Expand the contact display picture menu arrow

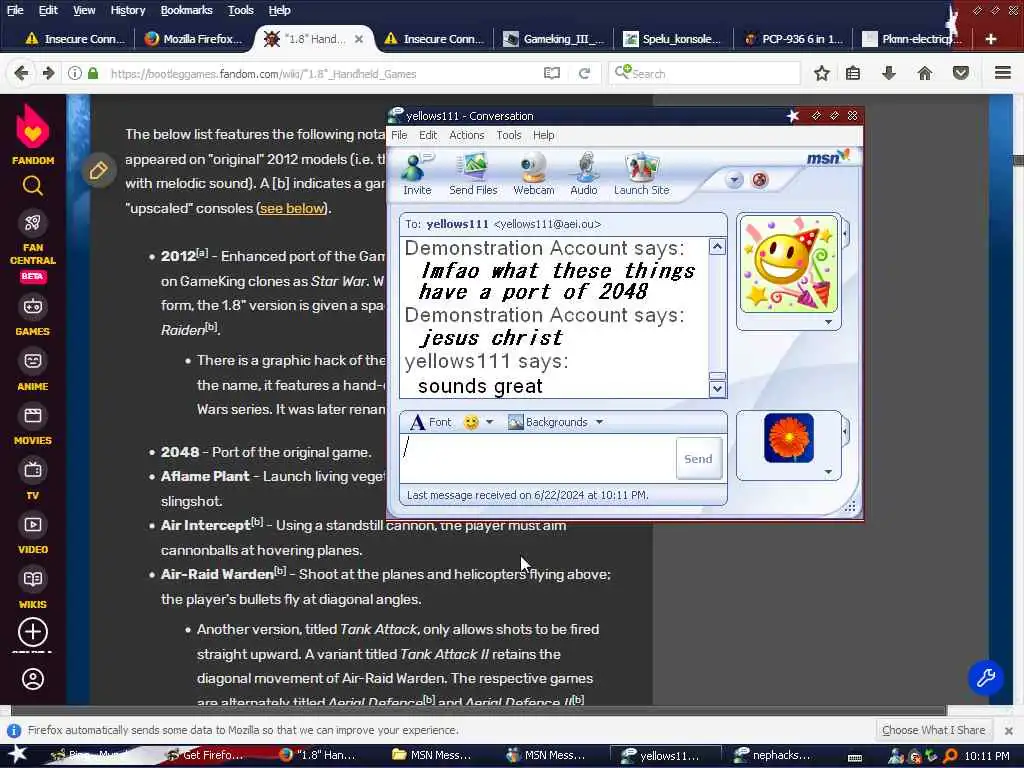pyautogui.click(x=828, y=322)
